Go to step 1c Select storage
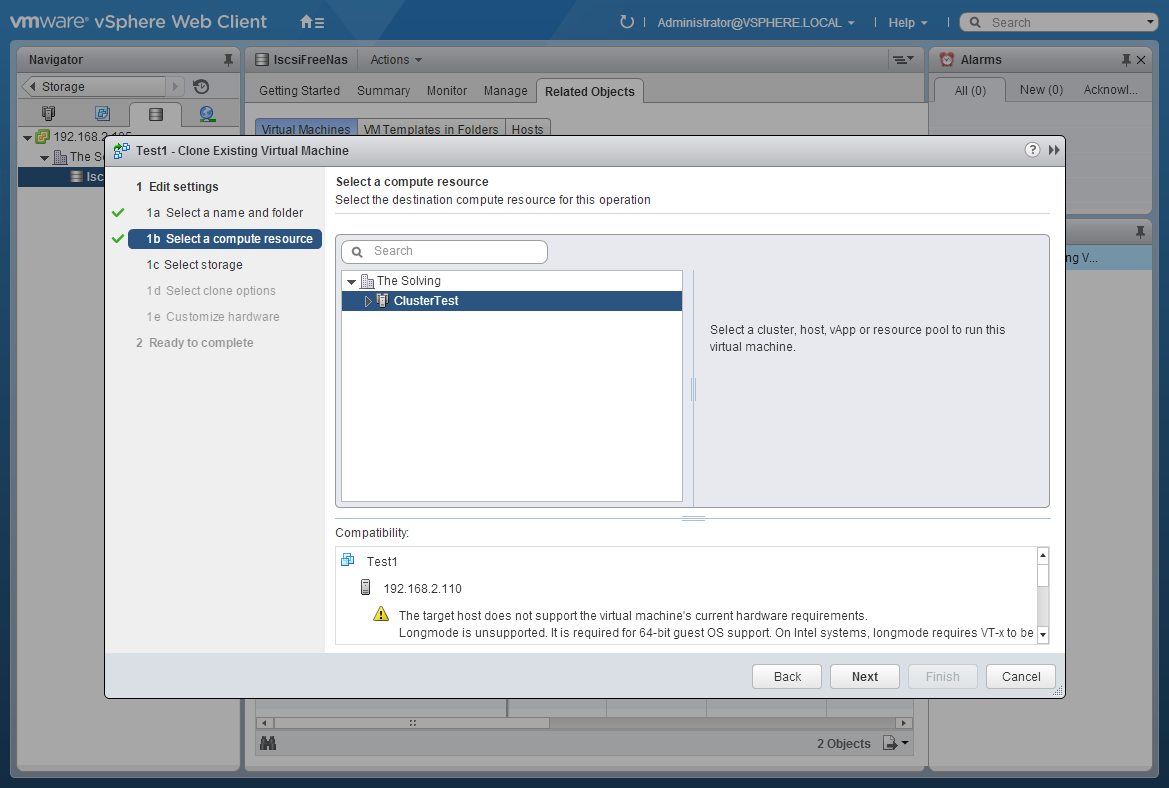 coord(195,265)
